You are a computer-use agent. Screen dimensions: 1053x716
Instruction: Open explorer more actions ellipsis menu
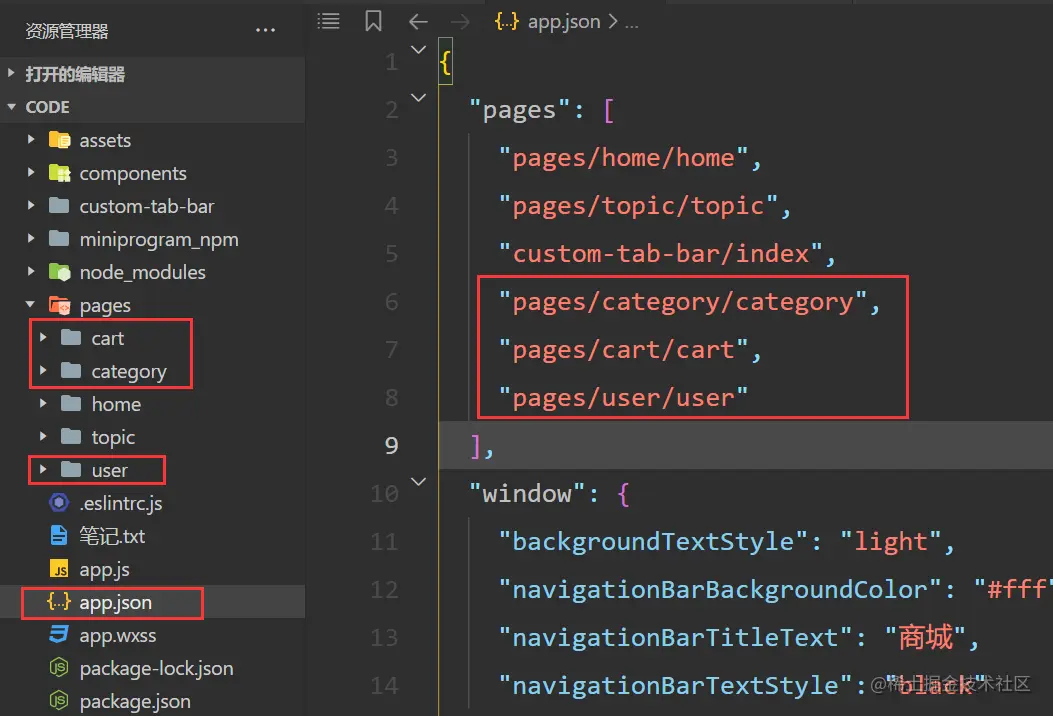point(265,30)
